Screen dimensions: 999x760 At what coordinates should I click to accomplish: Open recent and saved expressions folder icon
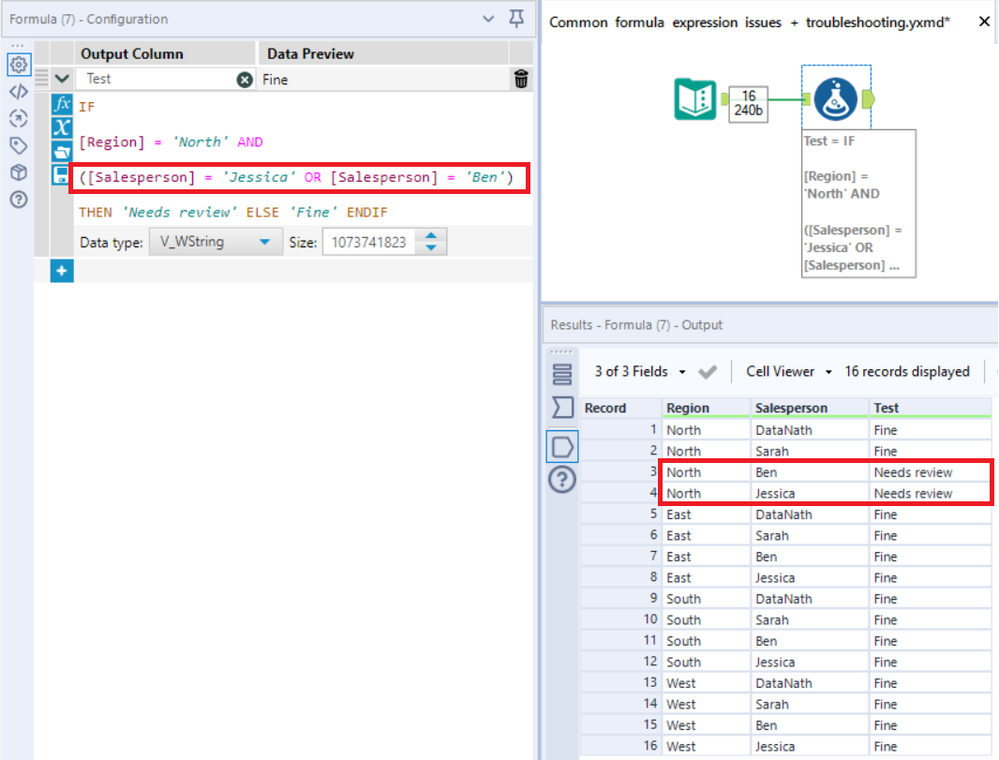tap(62, 152)
